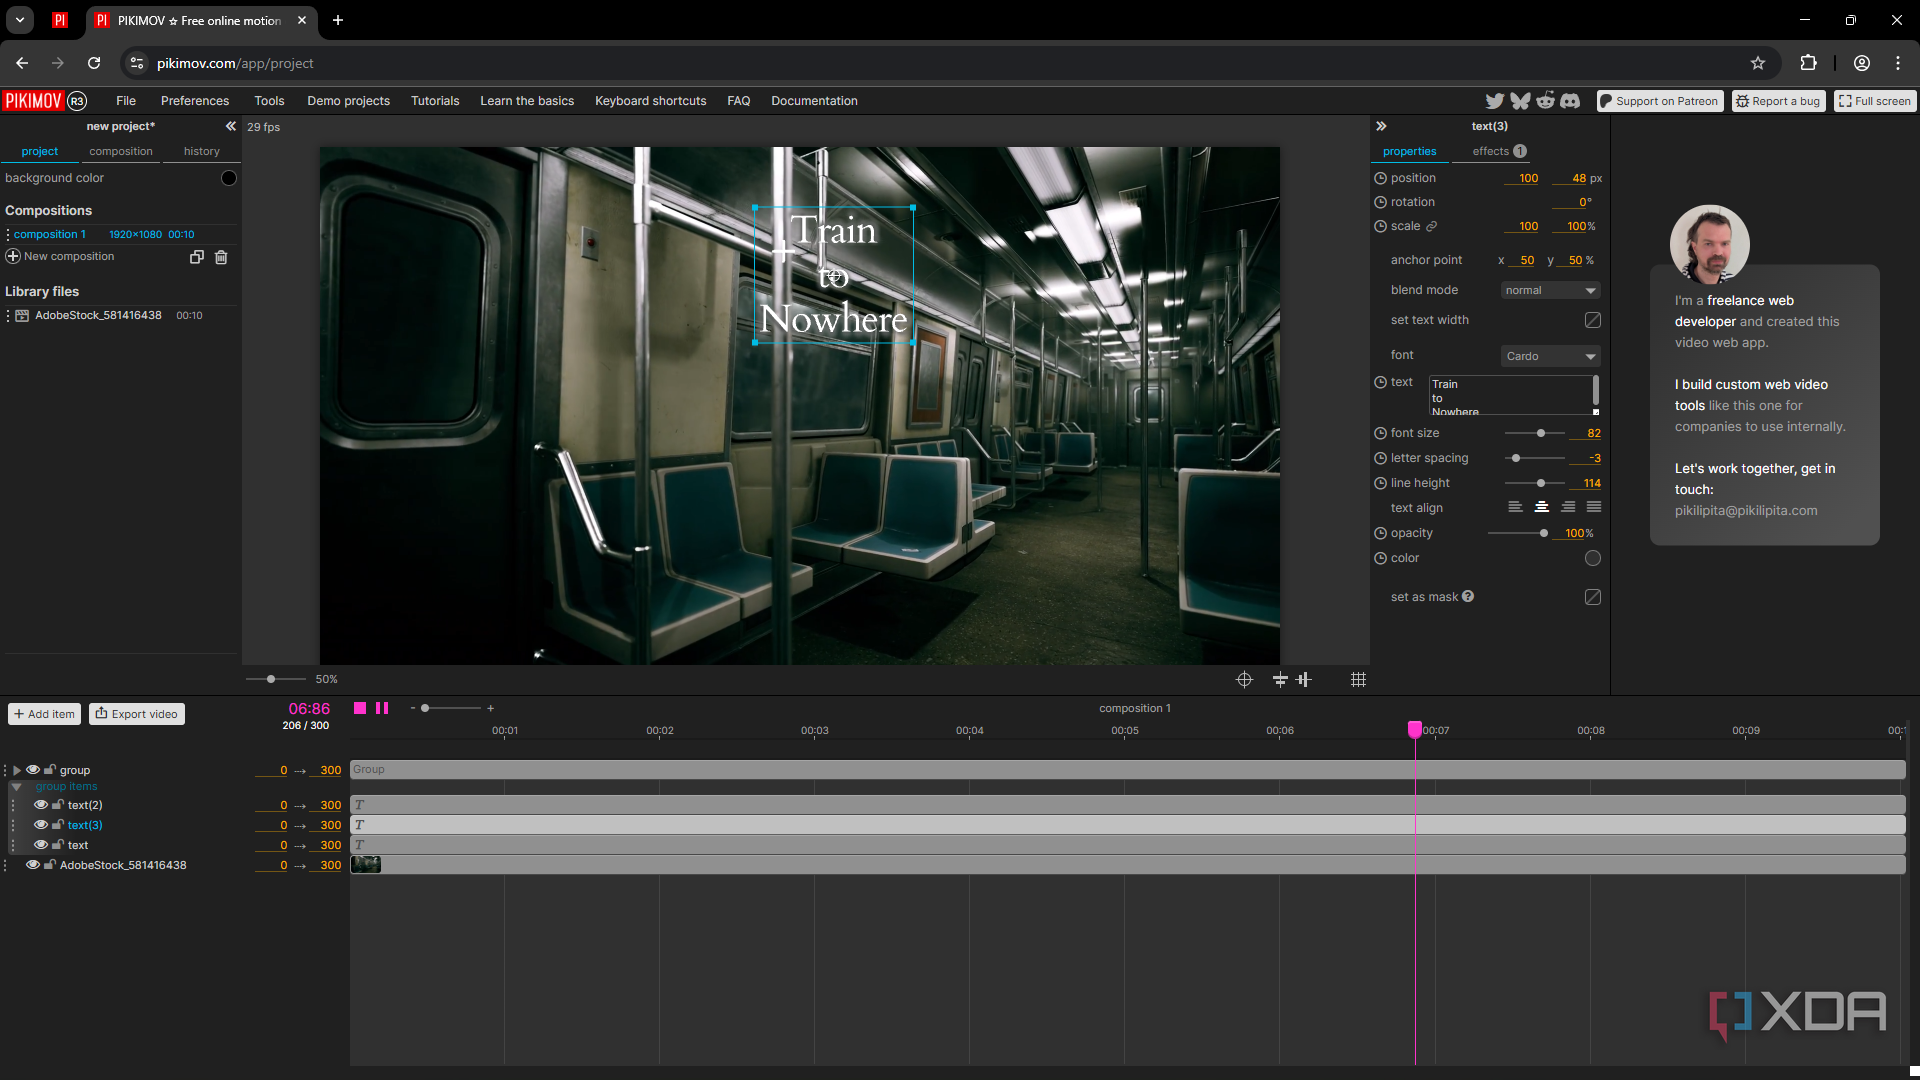Open the Tools menu
The height and width of the screenshot is (1080, 1920).
click(x=269, y=101)
